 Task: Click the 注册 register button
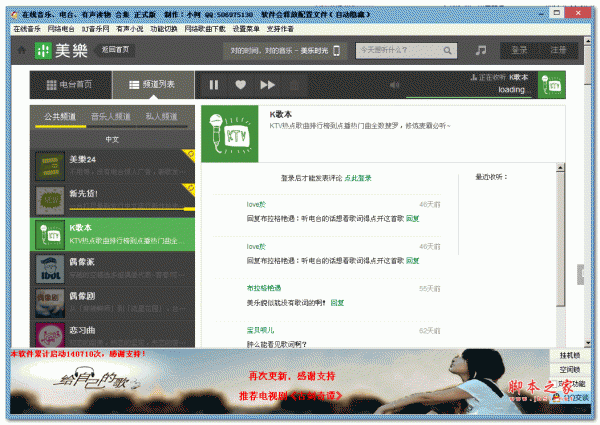pyautogui.click(x=558, y=50)
